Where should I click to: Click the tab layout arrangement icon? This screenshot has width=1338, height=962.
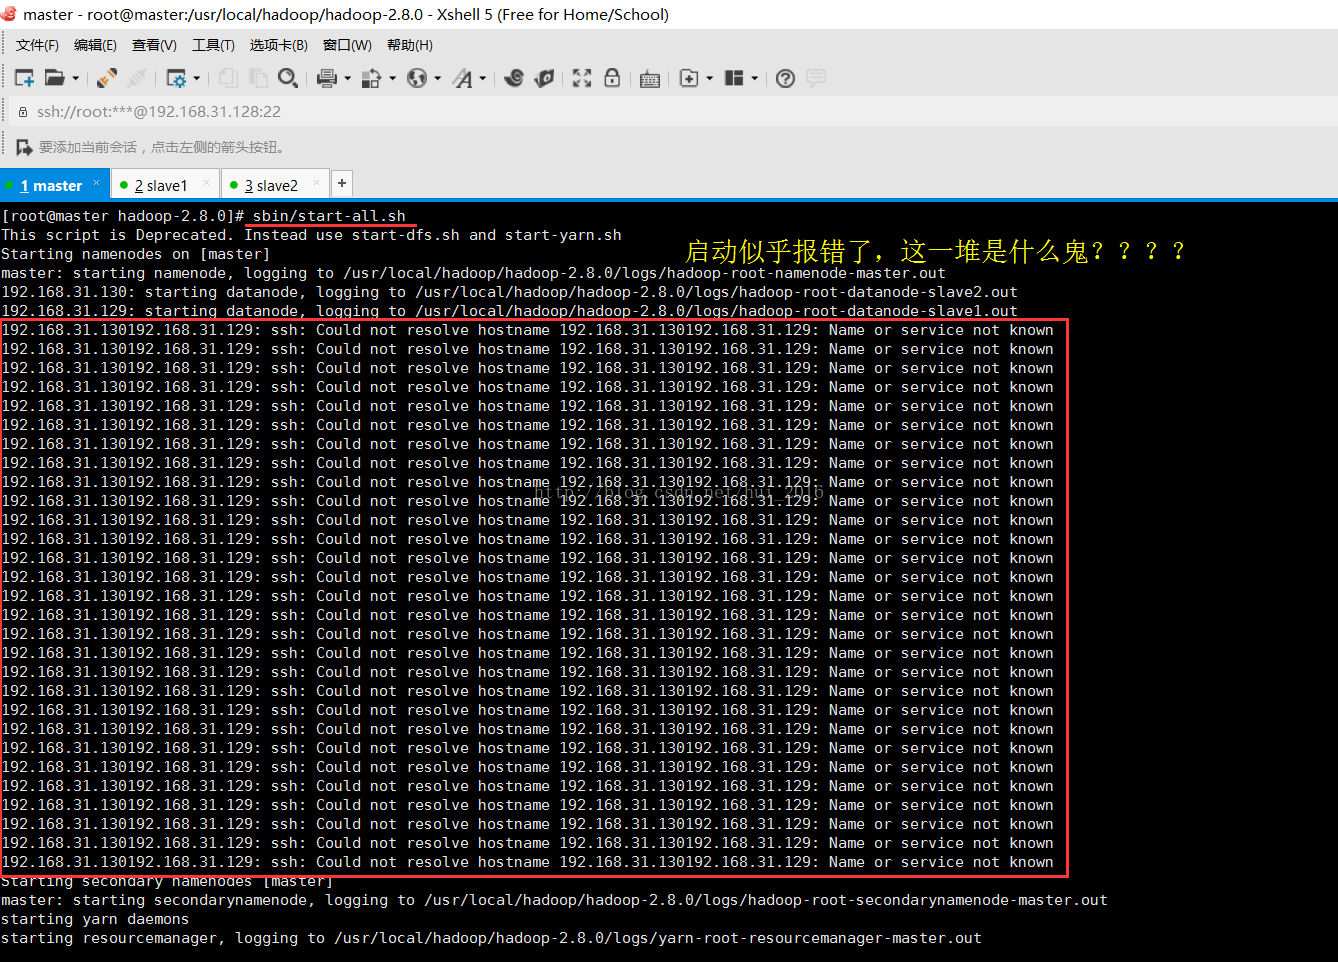click(x=734, y=78)
